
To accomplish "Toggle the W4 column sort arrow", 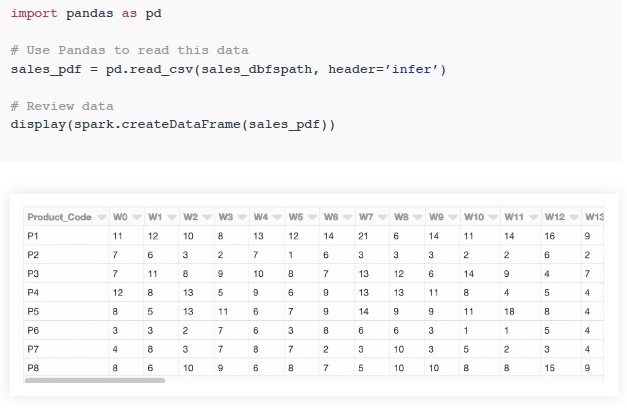I will 278,217.
